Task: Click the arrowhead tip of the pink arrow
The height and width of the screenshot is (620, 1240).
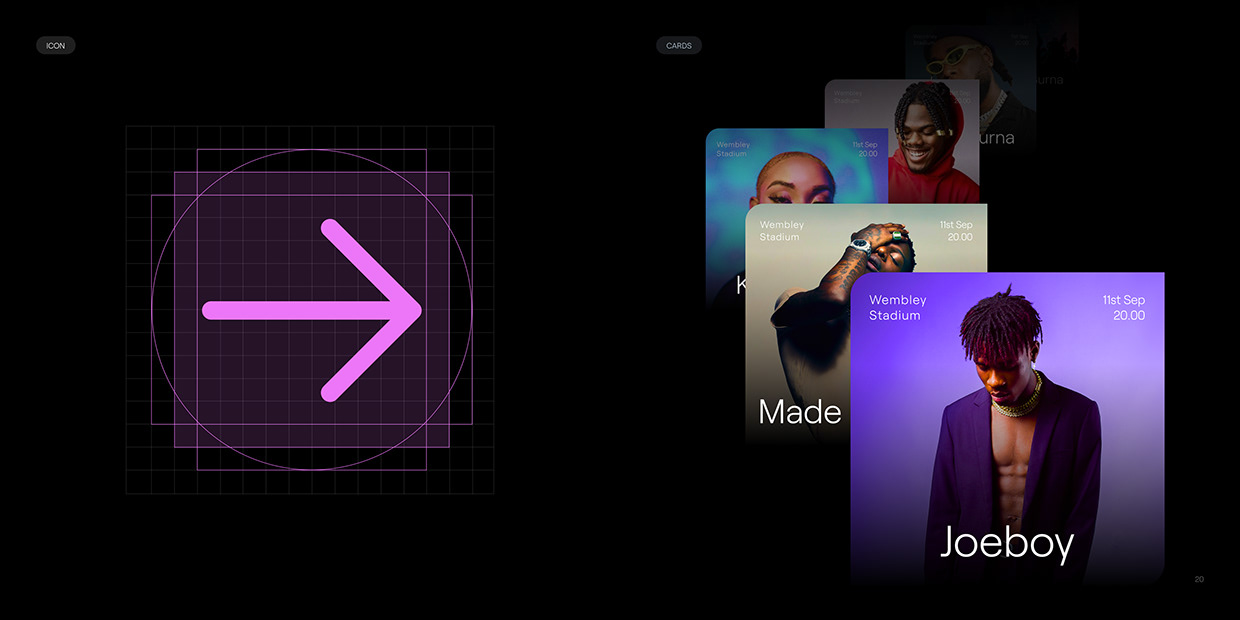Action: pyautogui.click(x=417, y=310)
